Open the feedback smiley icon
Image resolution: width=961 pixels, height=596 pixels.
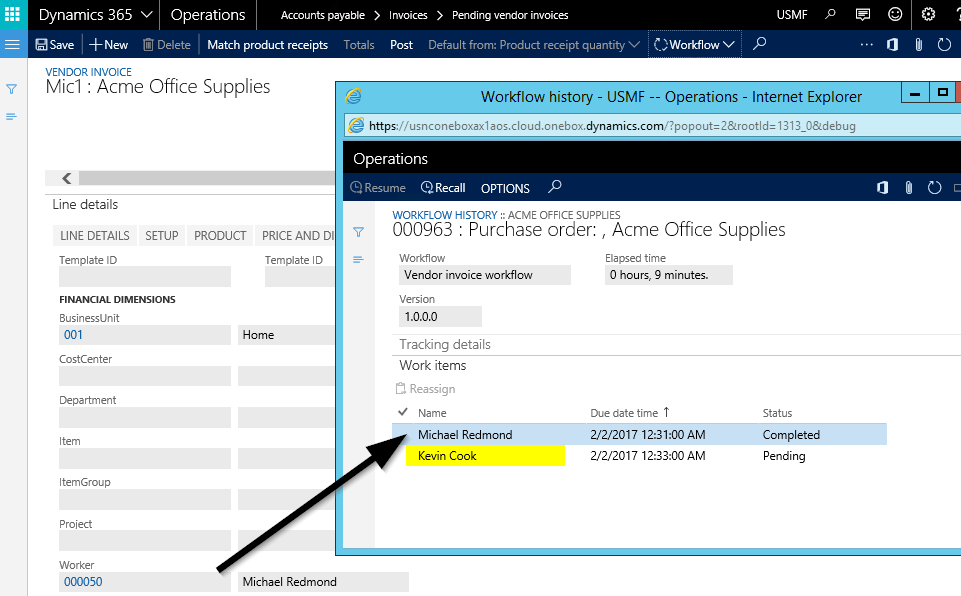click(x=895, y=15)
